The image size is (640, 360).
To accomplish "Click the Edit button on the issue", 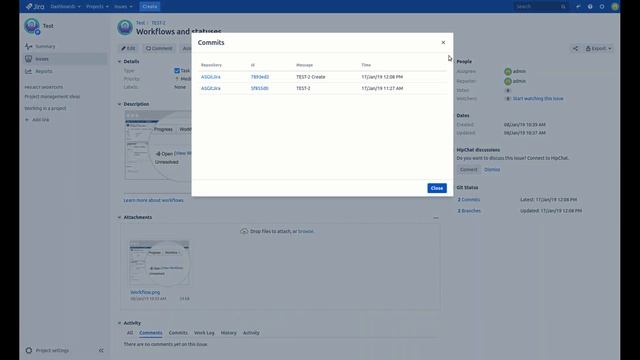I will pos(128,49).
